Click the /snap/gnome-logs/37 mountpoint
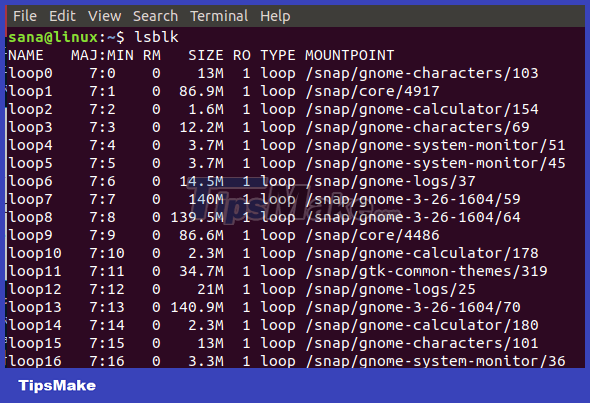The width and height of the screenshot is (590, 403). click(391, 181)
